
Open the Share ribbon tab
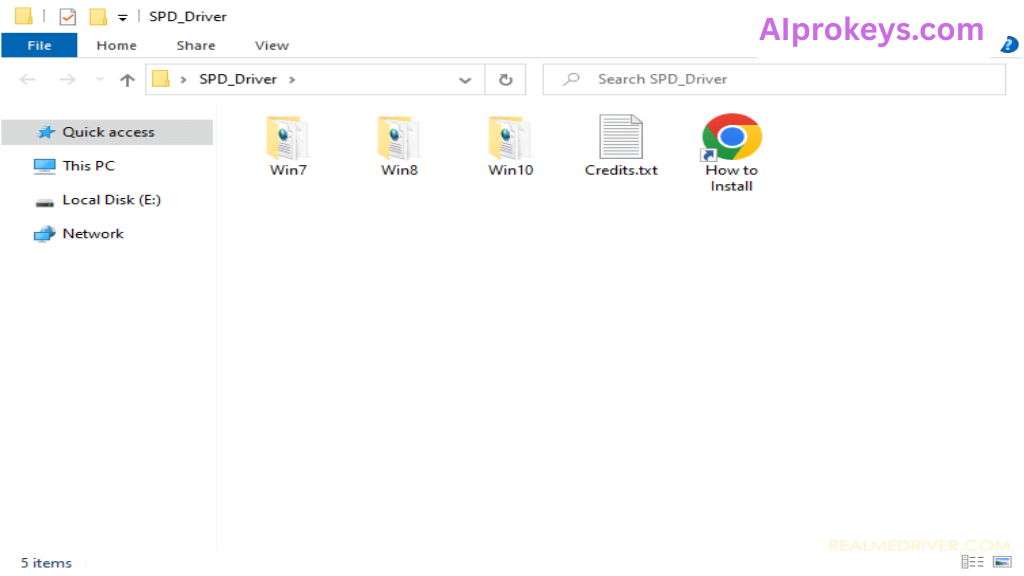(x=195, y=45)
